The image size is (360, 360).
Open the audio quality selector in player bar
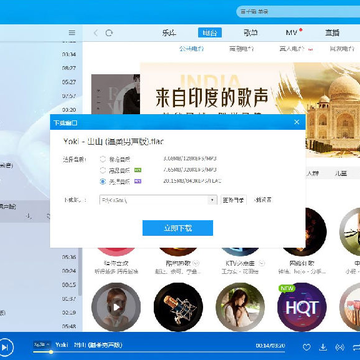coord(42,344)
